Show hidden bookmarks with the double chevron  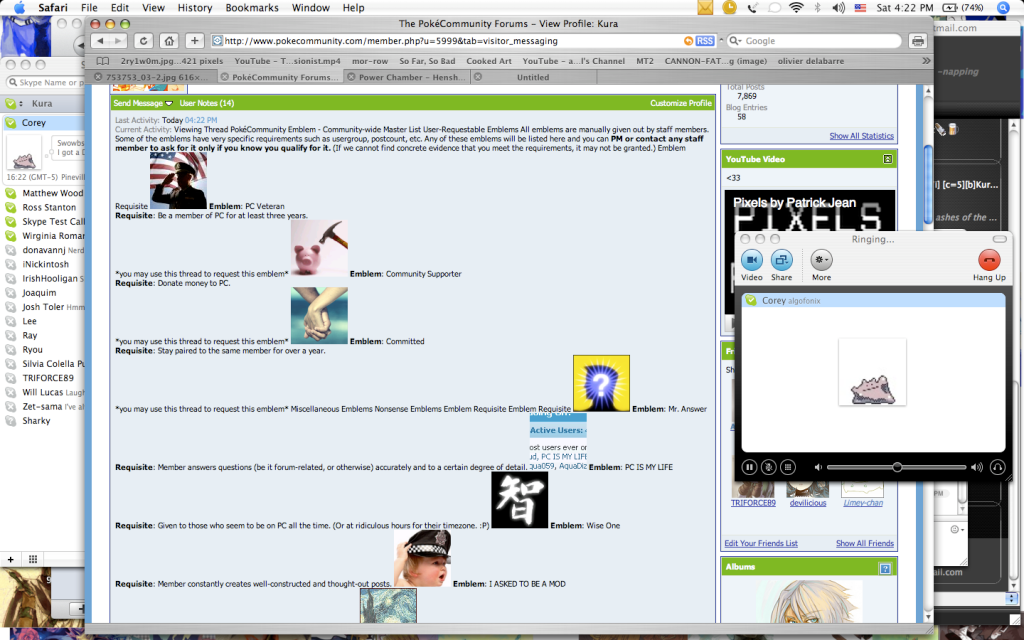(926, 61)
